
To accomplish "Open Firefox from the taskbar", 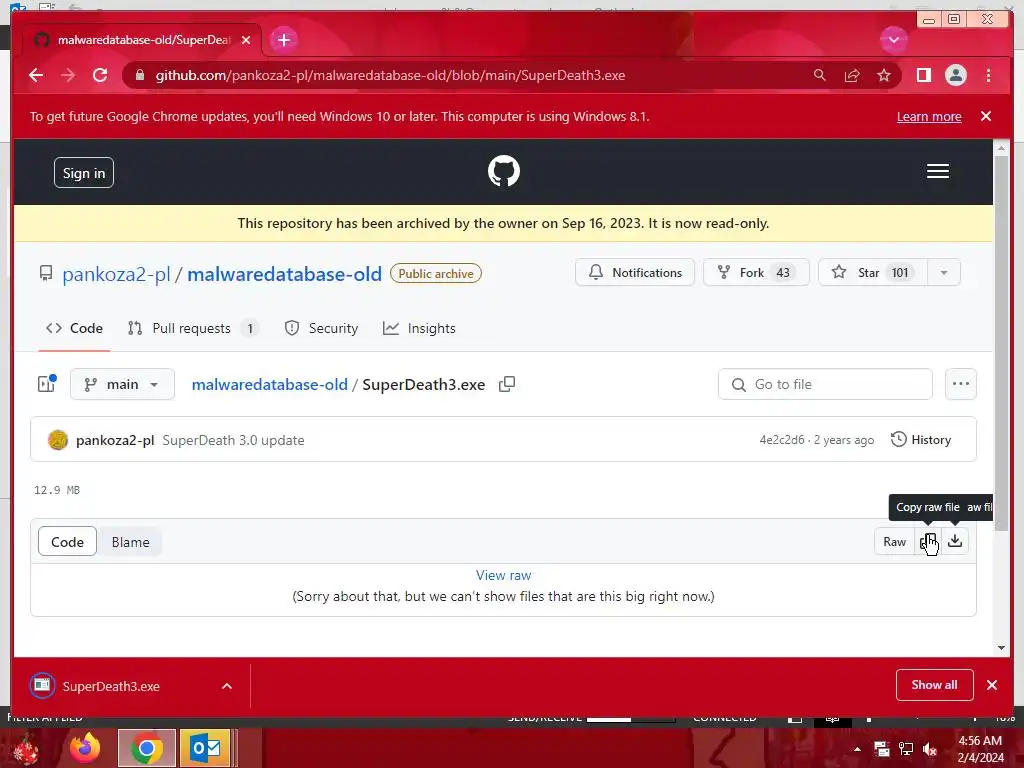I will 85,748.
